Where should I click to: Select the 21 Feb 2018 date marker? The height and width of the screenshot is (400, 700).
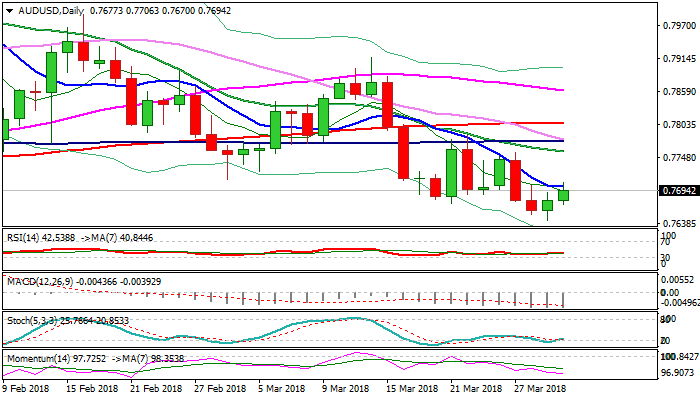point(154,388)
